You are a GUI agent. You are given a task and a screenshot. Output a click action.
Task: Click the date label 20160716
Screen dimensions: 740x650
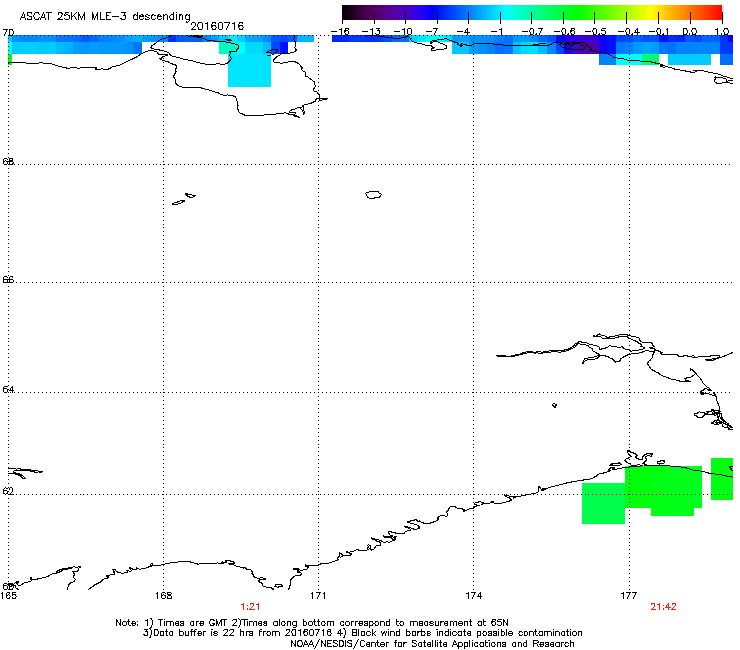click(217, 26)
